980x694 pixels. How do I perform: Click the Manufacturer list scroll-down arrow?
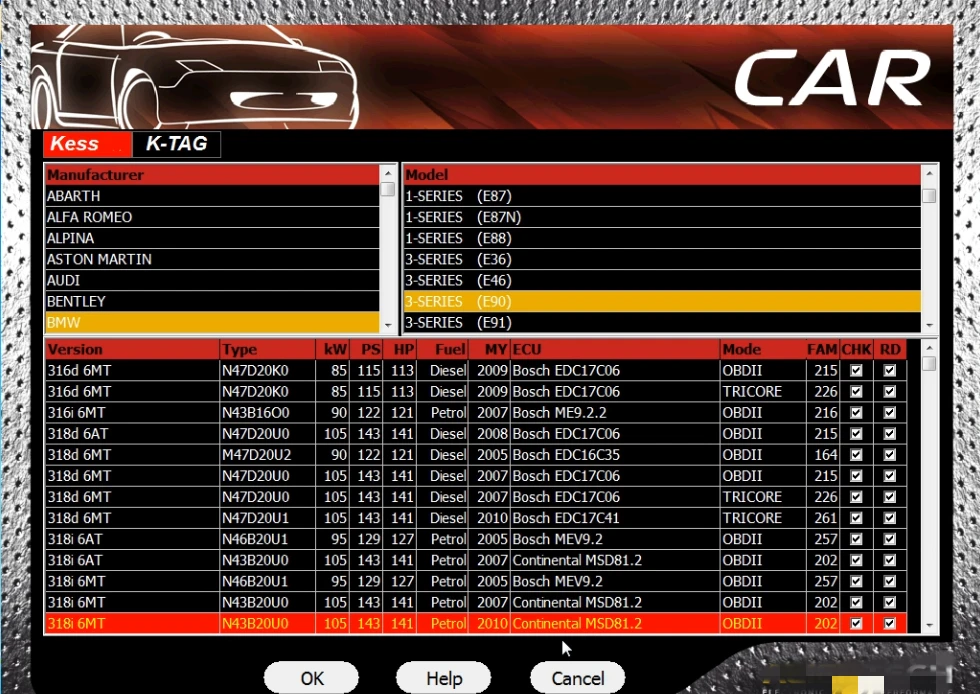point(388,325)
